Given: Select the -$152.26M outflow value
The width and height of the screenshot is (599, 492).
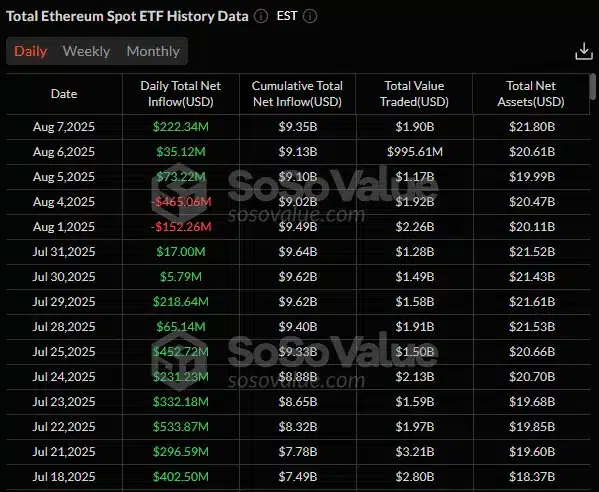Looking at the screenshot, I should [181, 227].
